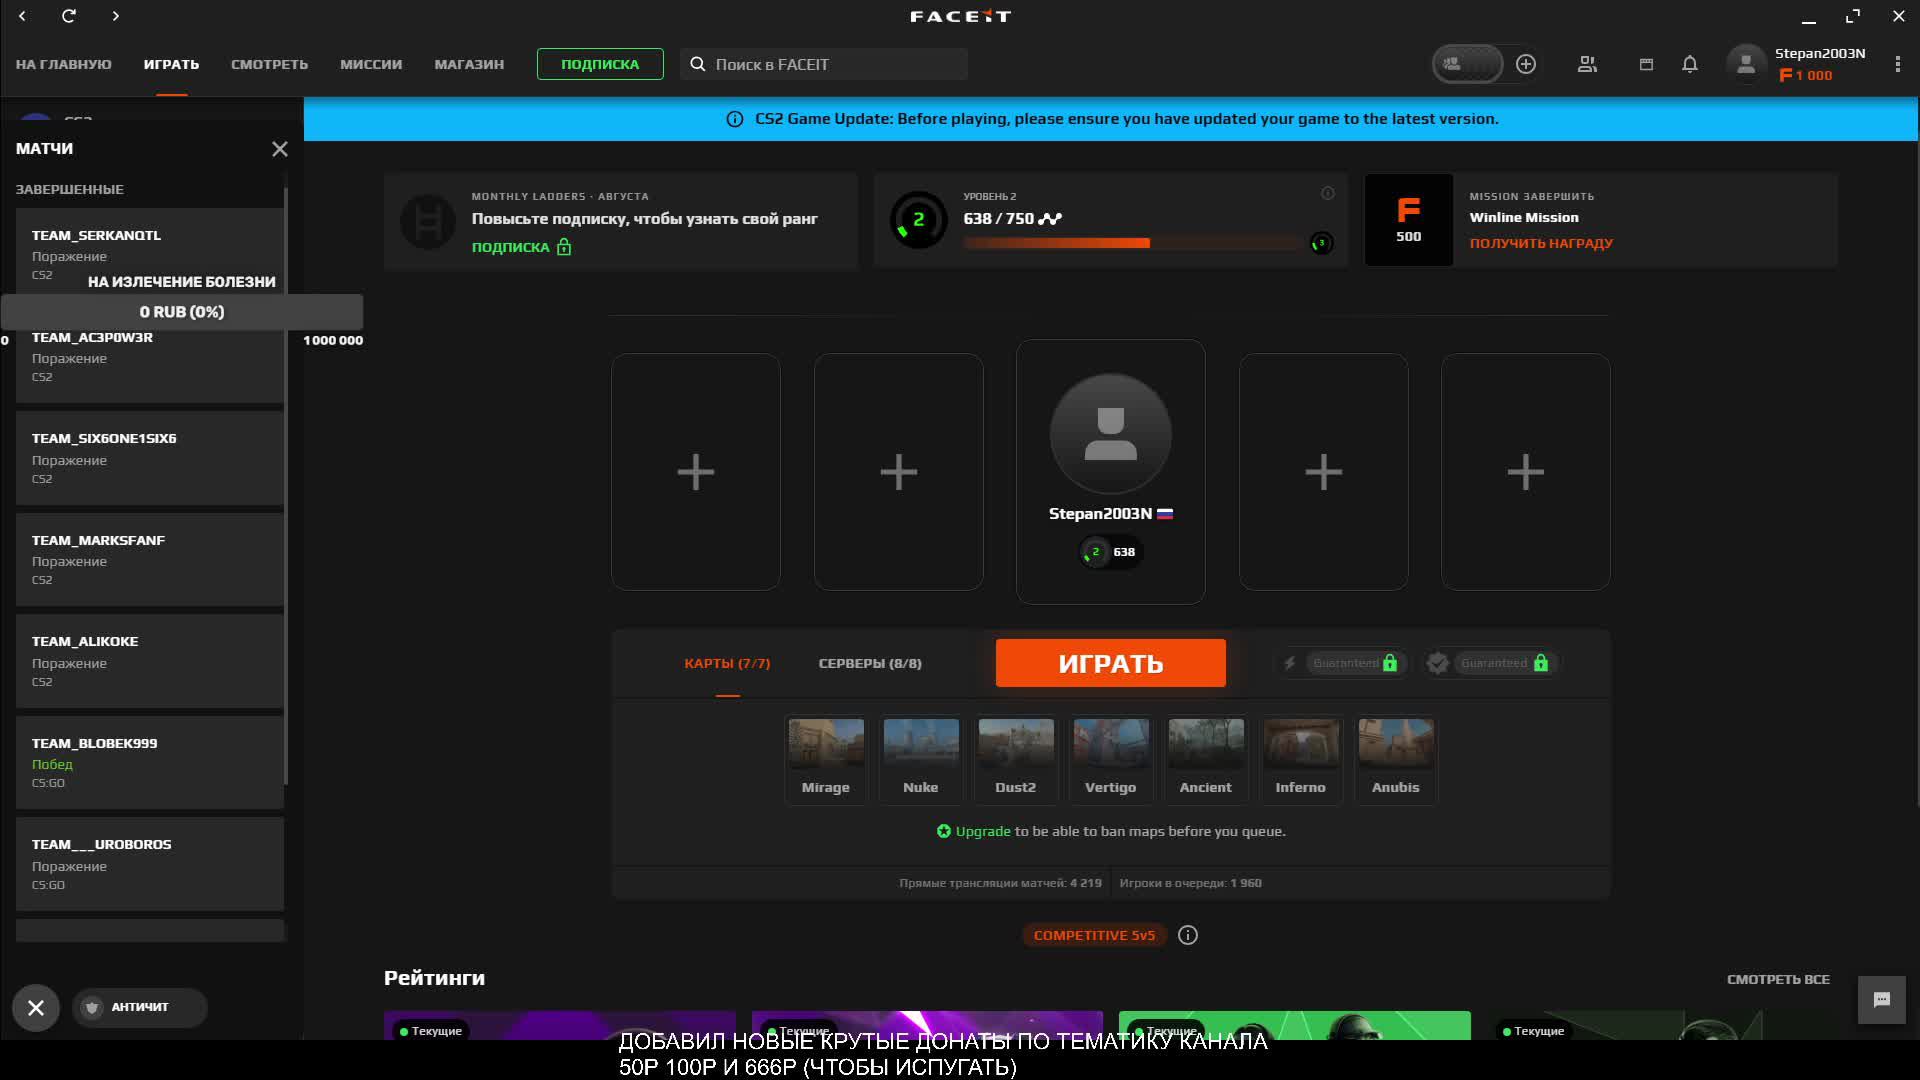The height and width of the screenshot is (1080, 1920).
Task: Click the search magnifier icon
Action: click(698, 64)
